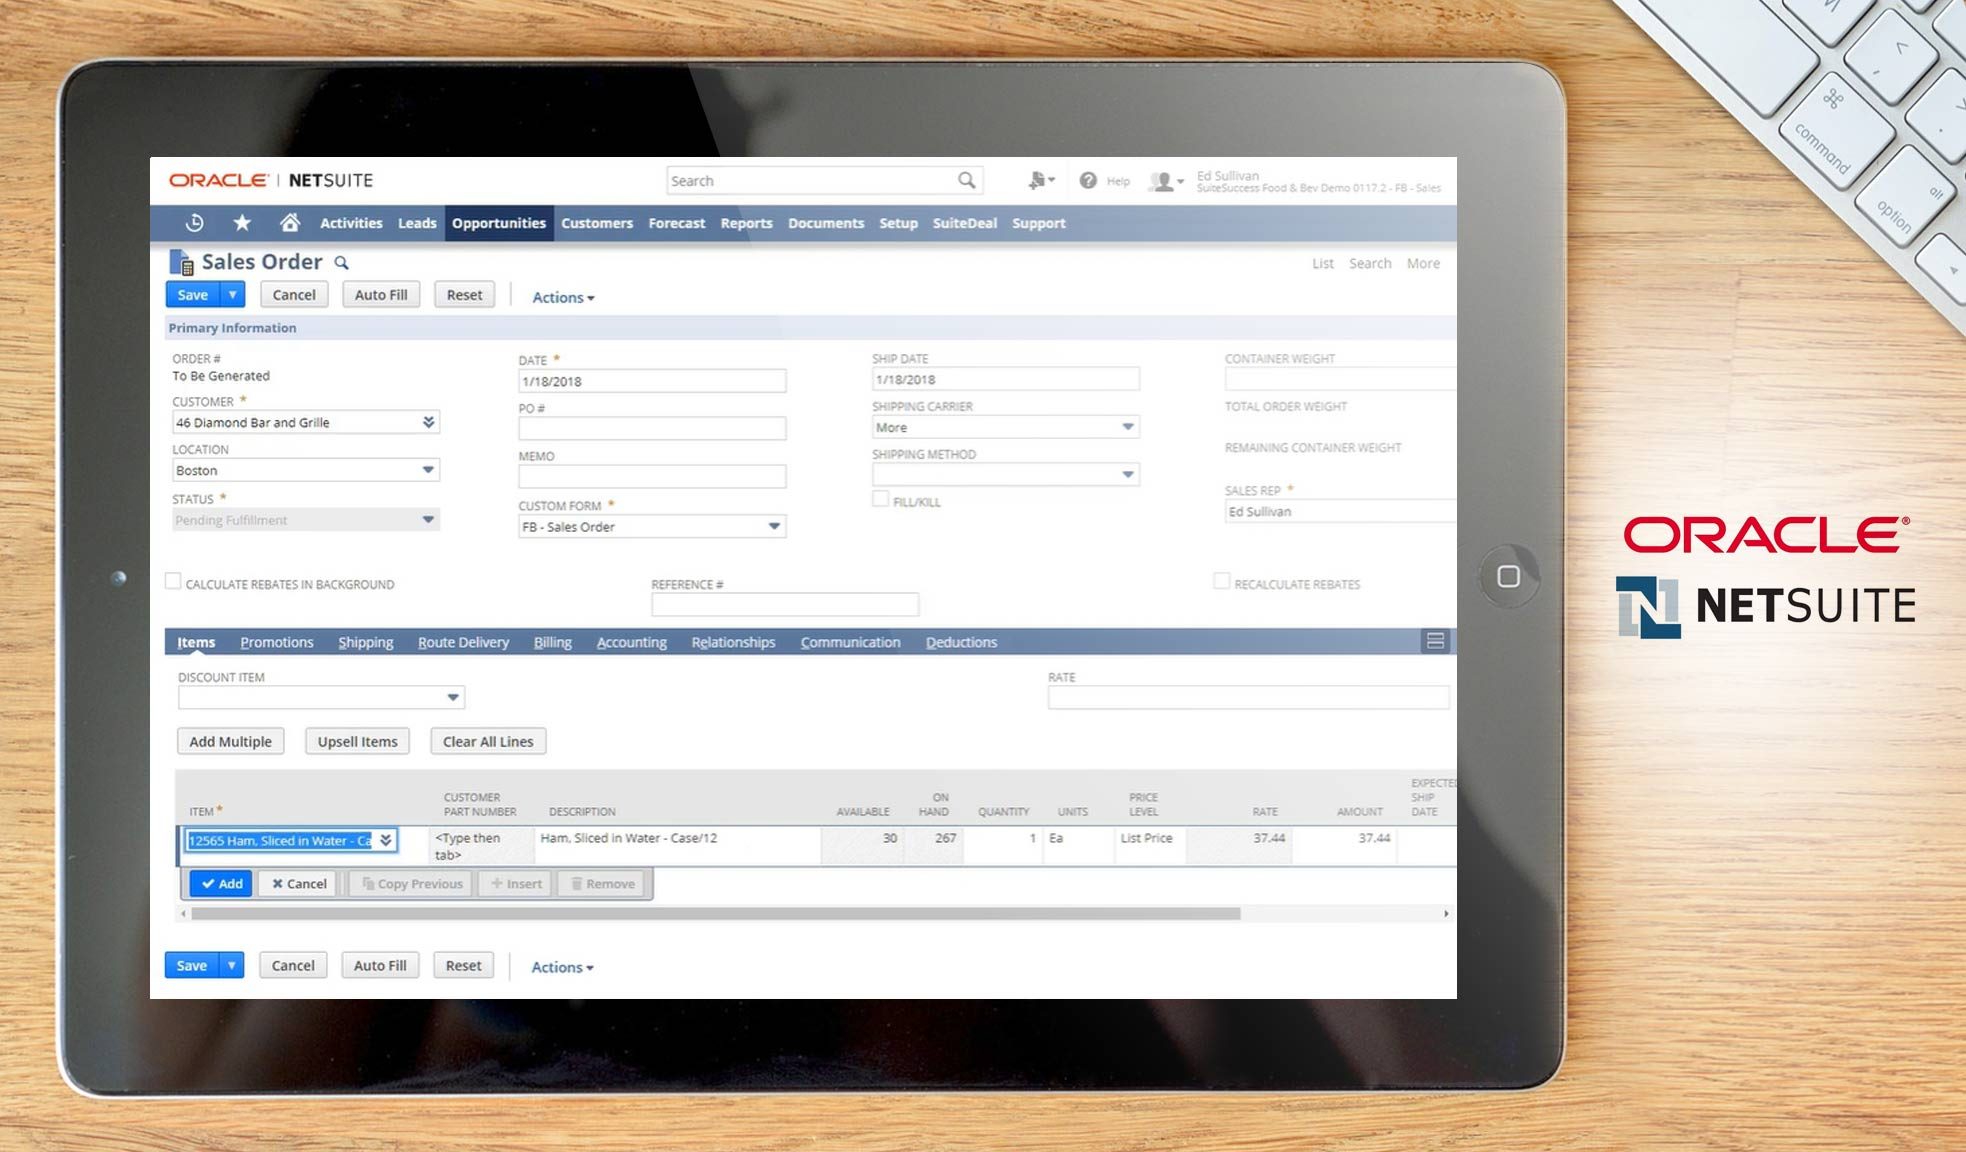Image resolution: width=1966 pixels, height=1152 pixels.
Task: Open the Opportunities menu
Action: [x=498, y=223]
